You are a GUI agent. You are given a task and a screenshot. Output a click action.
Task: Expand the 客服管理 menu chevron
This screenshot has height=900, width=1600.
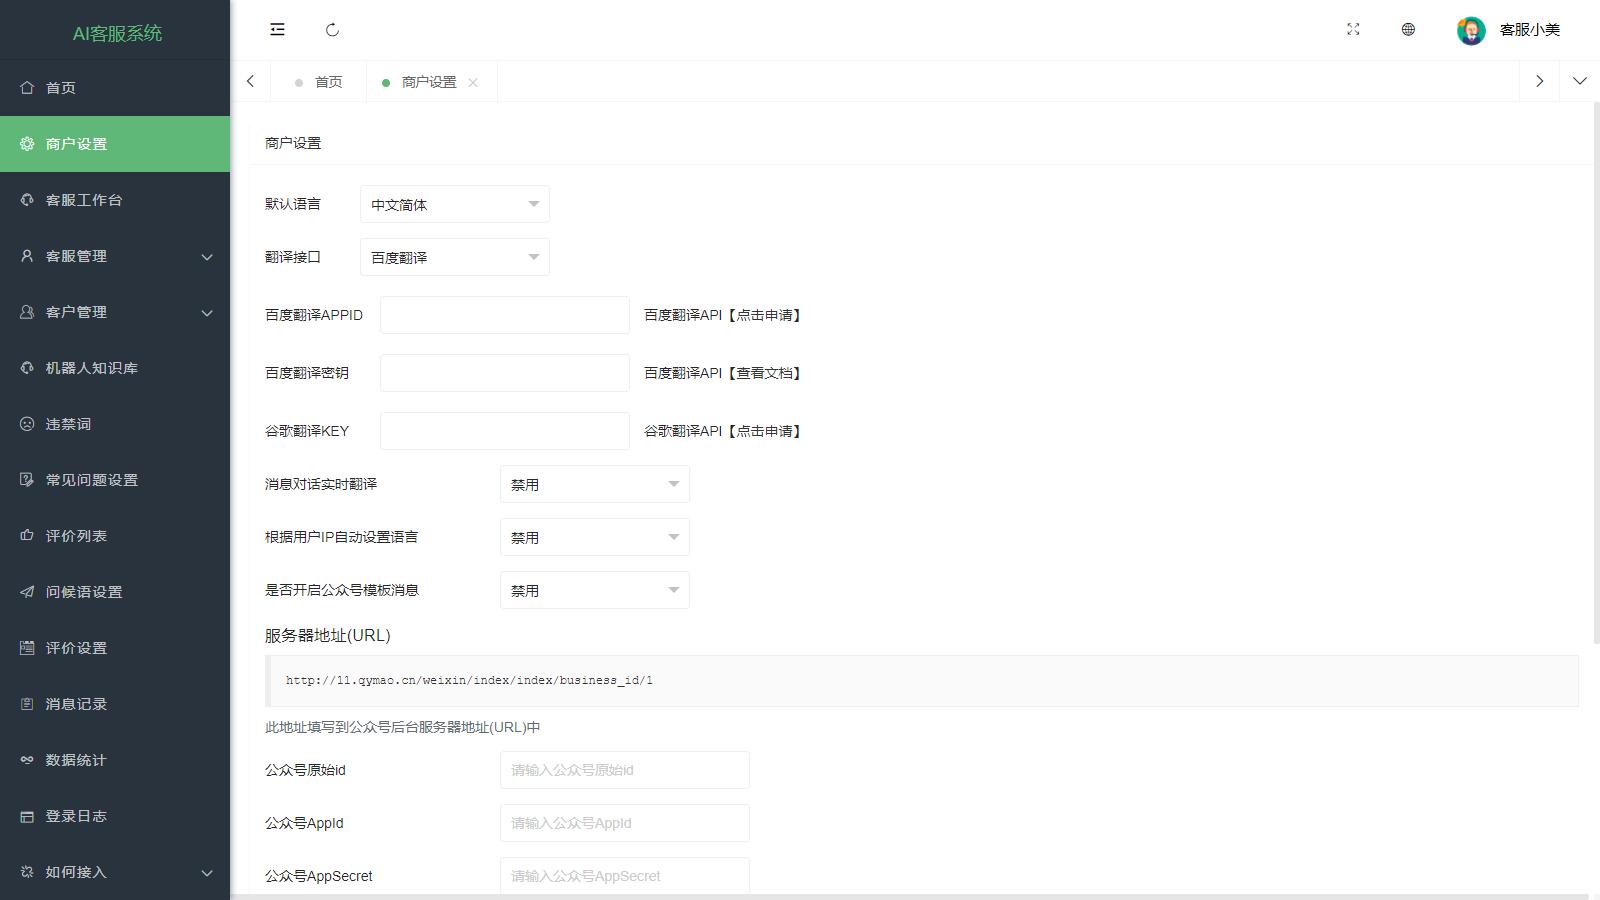207,256
